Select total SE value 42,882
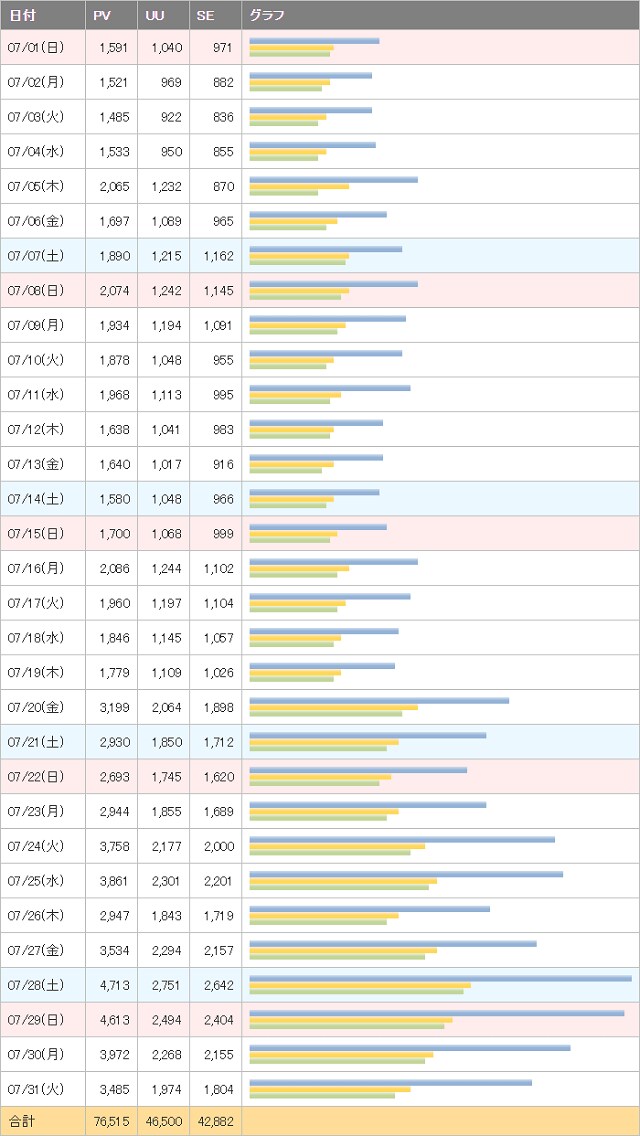Image resolution: width=640 pixels, height=1136 pixels. point(216,1122)
